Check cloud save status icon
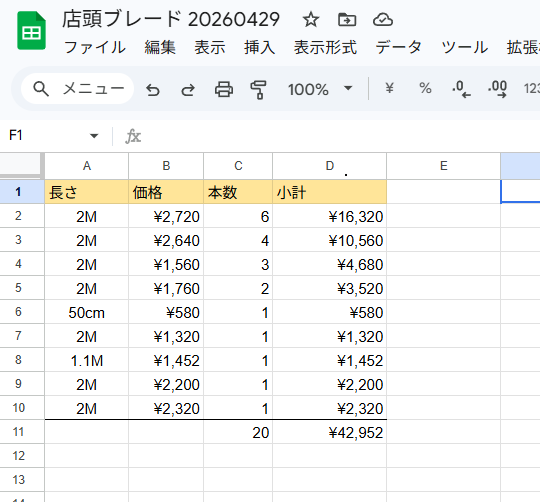 click(383, 20)
